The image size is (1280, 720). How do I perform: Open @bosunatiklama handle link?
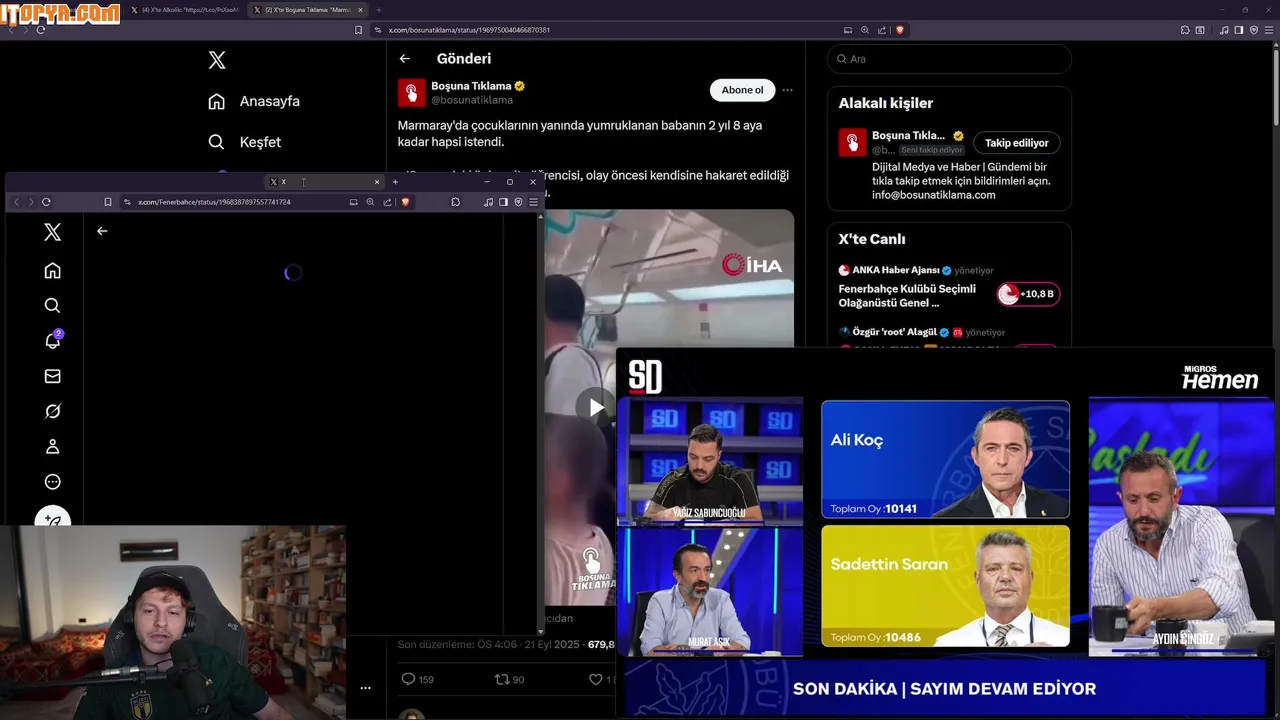[472, 100]
